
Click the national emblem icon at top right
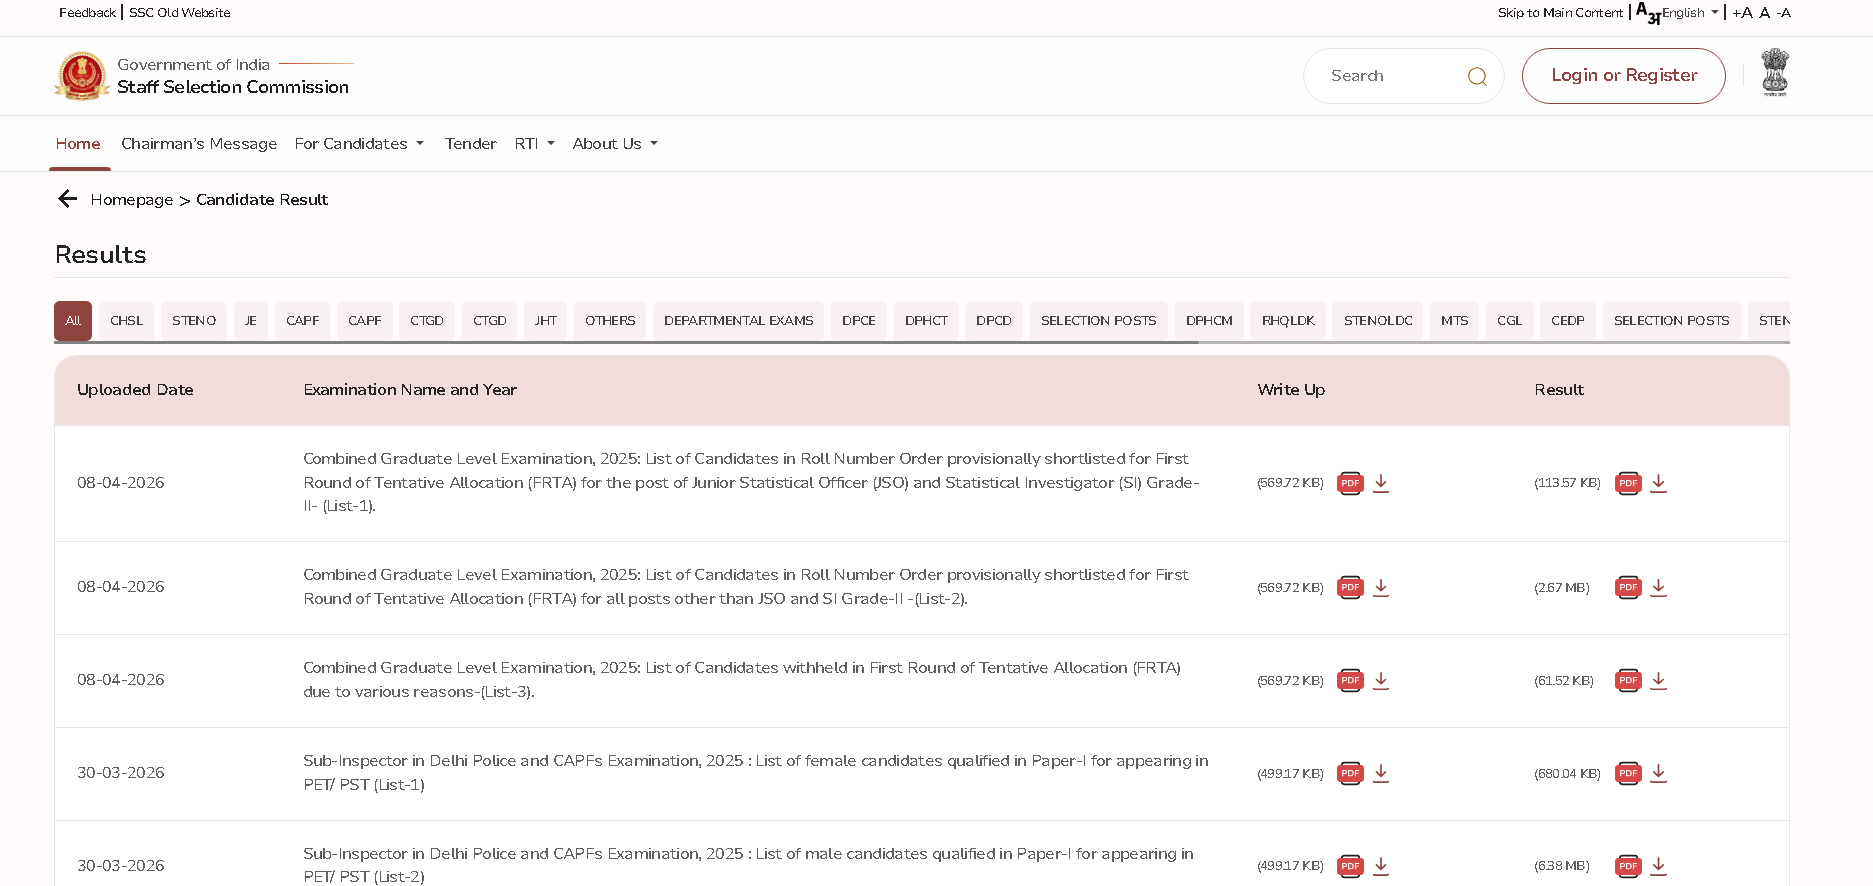1774,73
